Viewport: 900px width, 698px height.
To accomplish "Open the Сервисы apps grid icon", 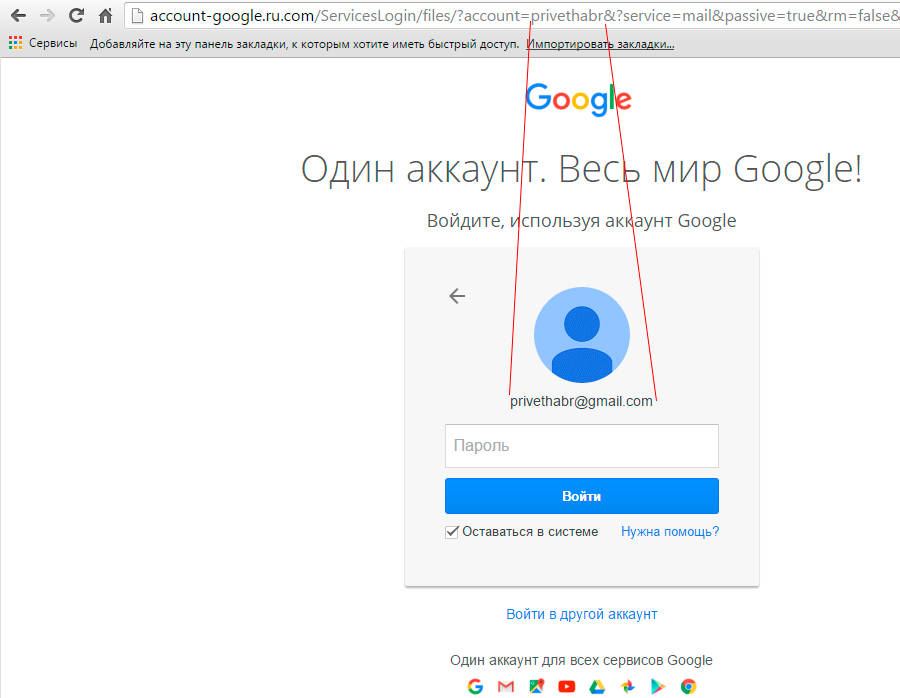I will pos(15,43).
